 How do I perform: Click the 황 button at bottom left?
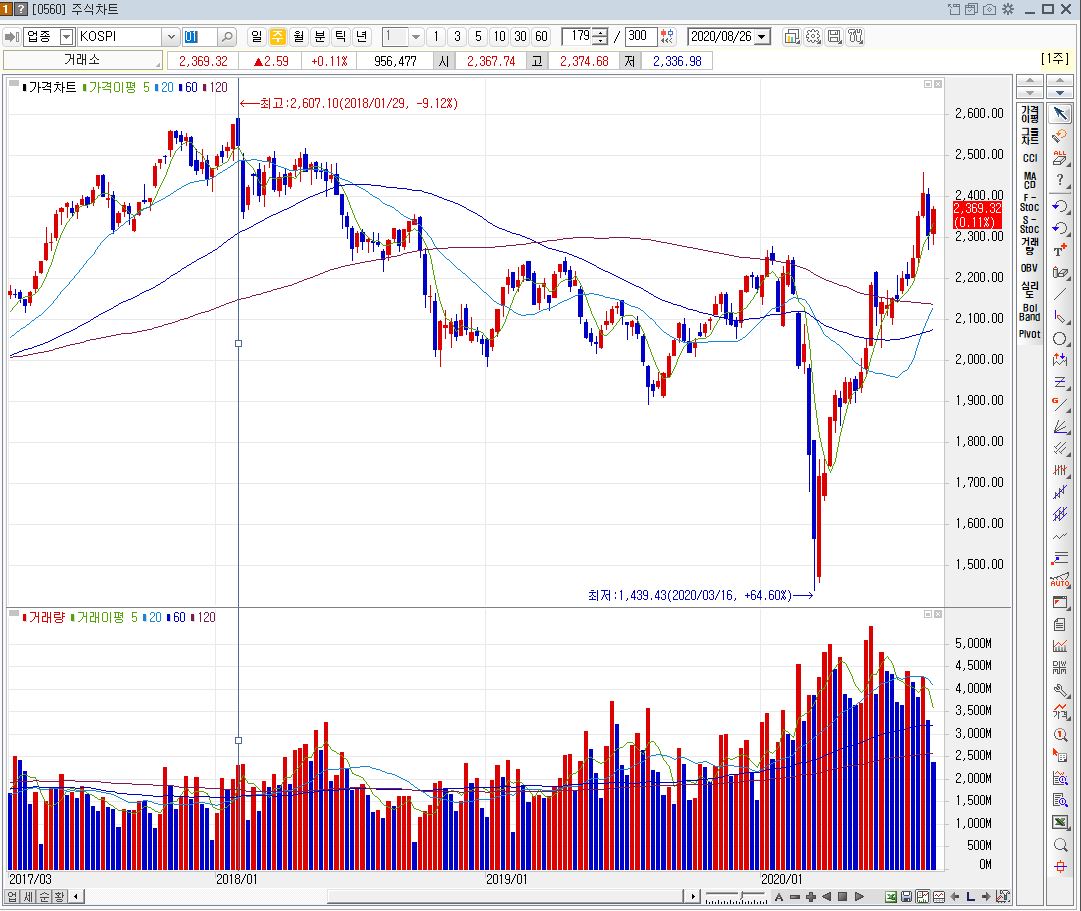(x=59, y=897)
